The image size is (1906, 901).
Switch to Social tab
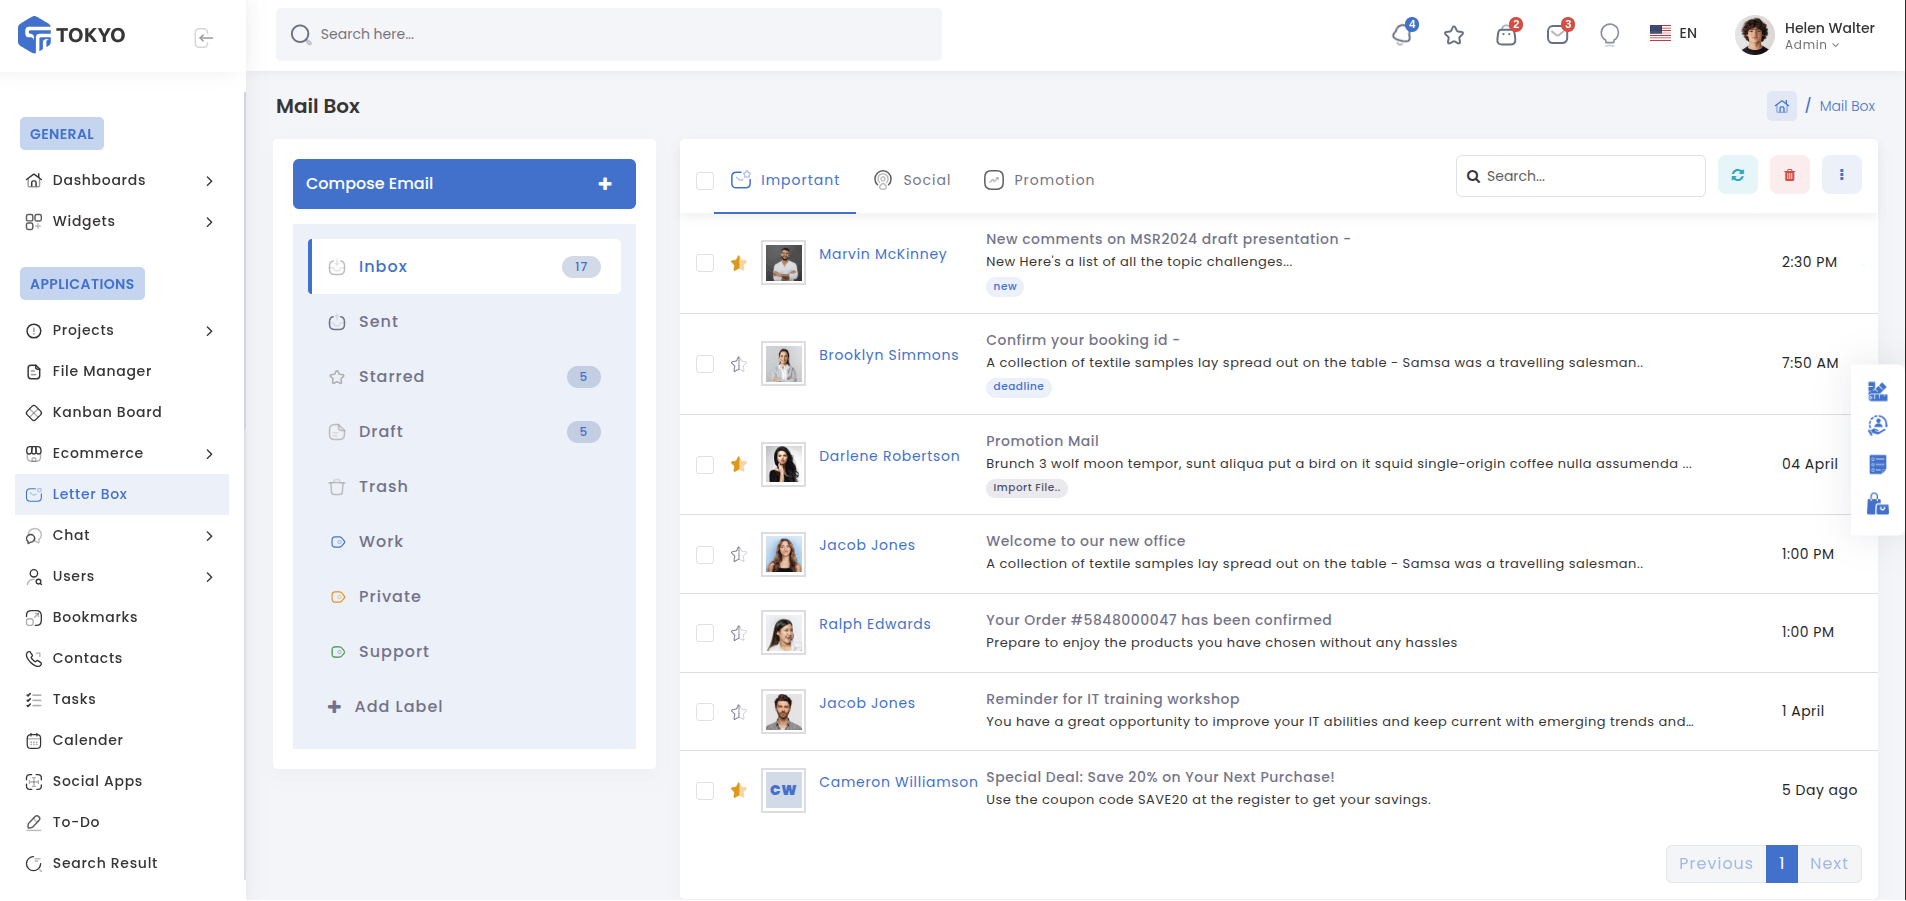point(912,180)
